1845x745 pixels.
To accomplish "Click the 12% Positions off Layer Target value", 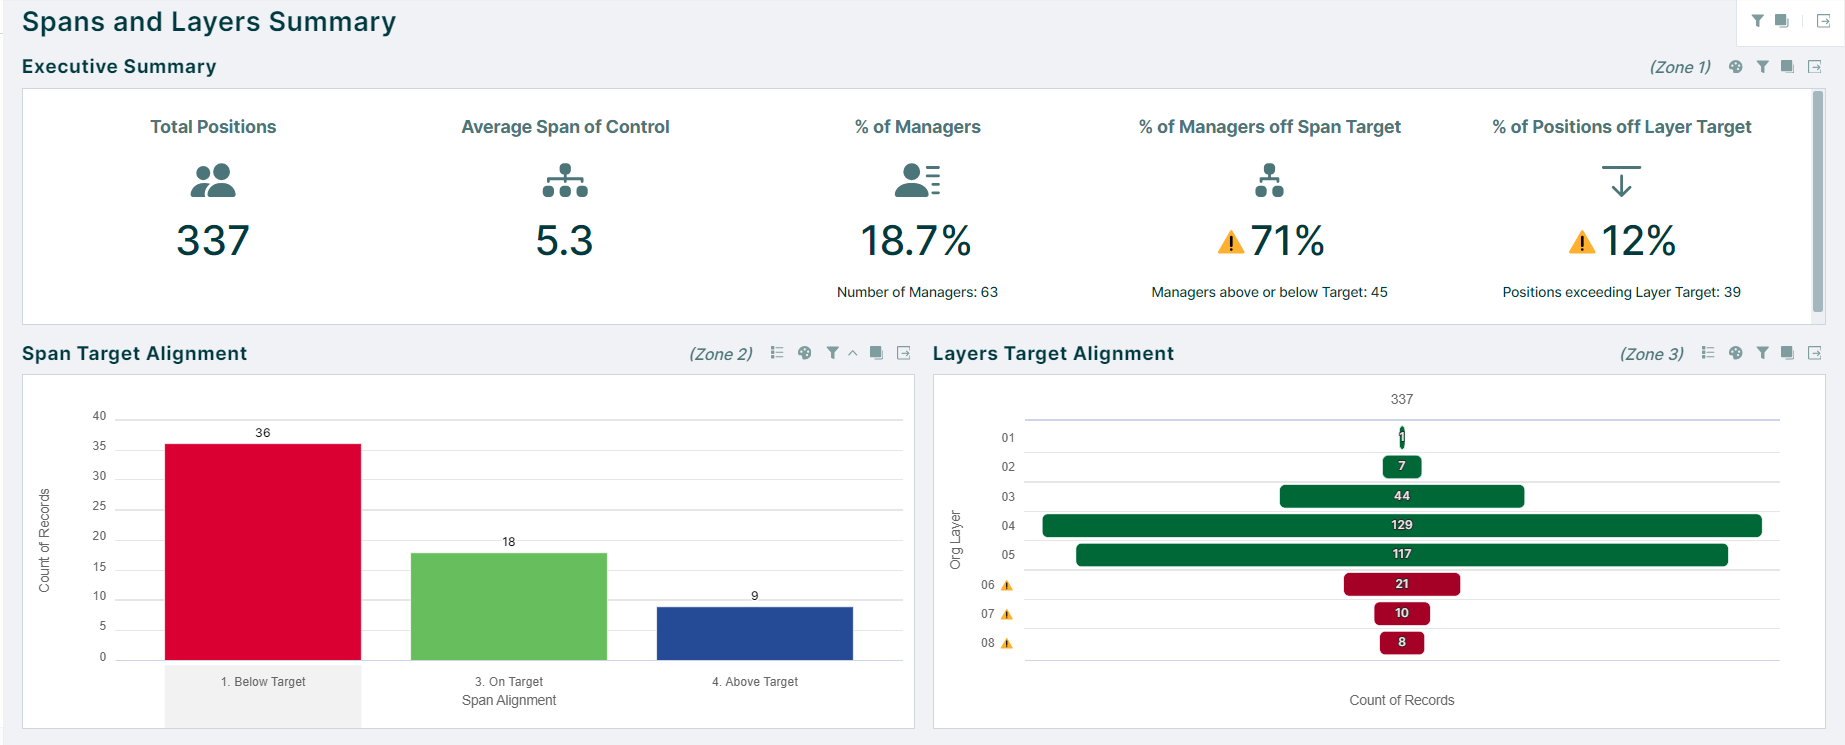I will 1637,241.
